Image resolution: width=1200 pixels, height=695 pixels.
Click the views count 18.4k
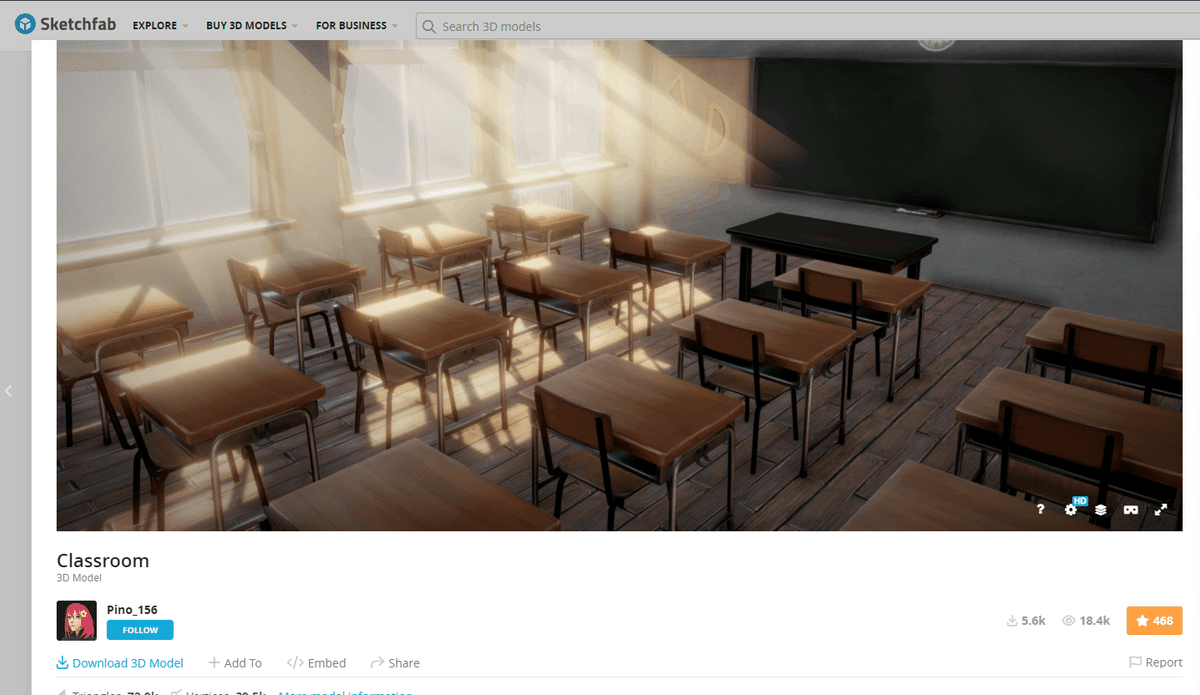1086,621
